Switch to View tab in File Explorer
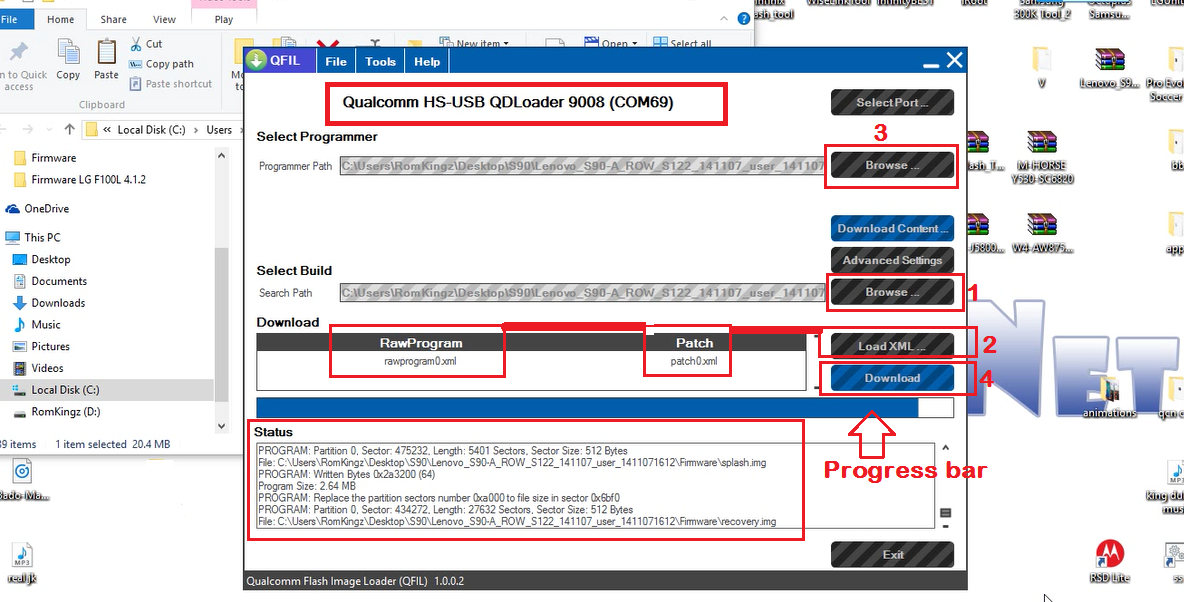This screenshot has width=1184, height=602. (164, 20)
